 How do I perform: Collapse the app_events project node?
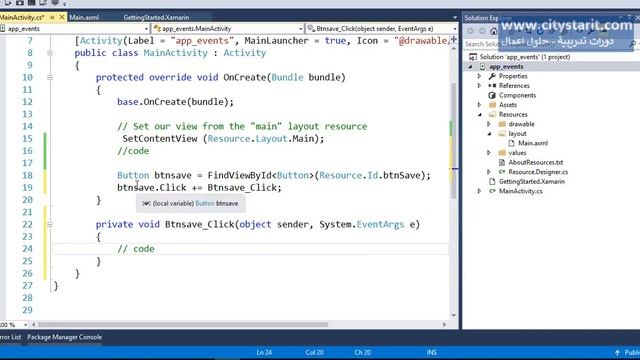tap(471, 67)
